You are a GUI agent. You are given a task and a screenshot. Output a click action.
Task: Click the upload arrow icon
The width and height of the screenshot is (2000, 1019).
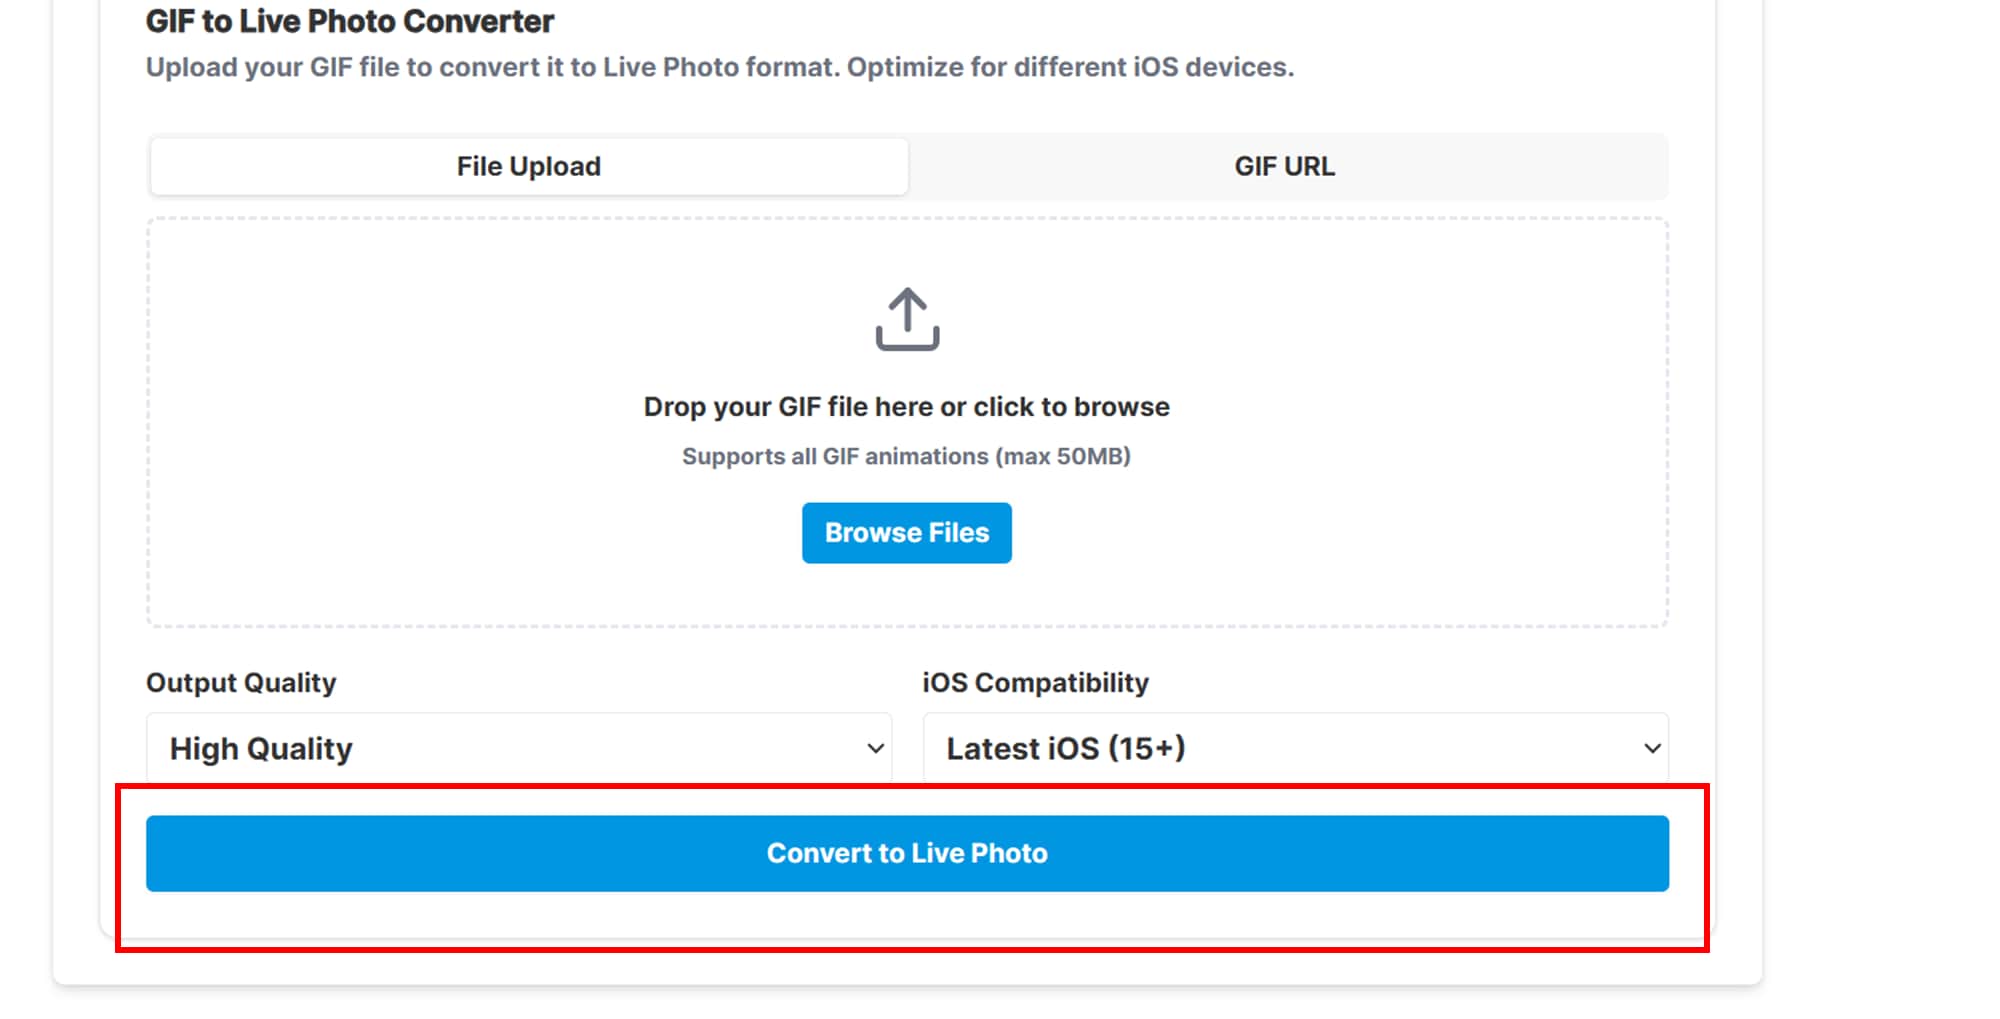(x=907, y=320)
